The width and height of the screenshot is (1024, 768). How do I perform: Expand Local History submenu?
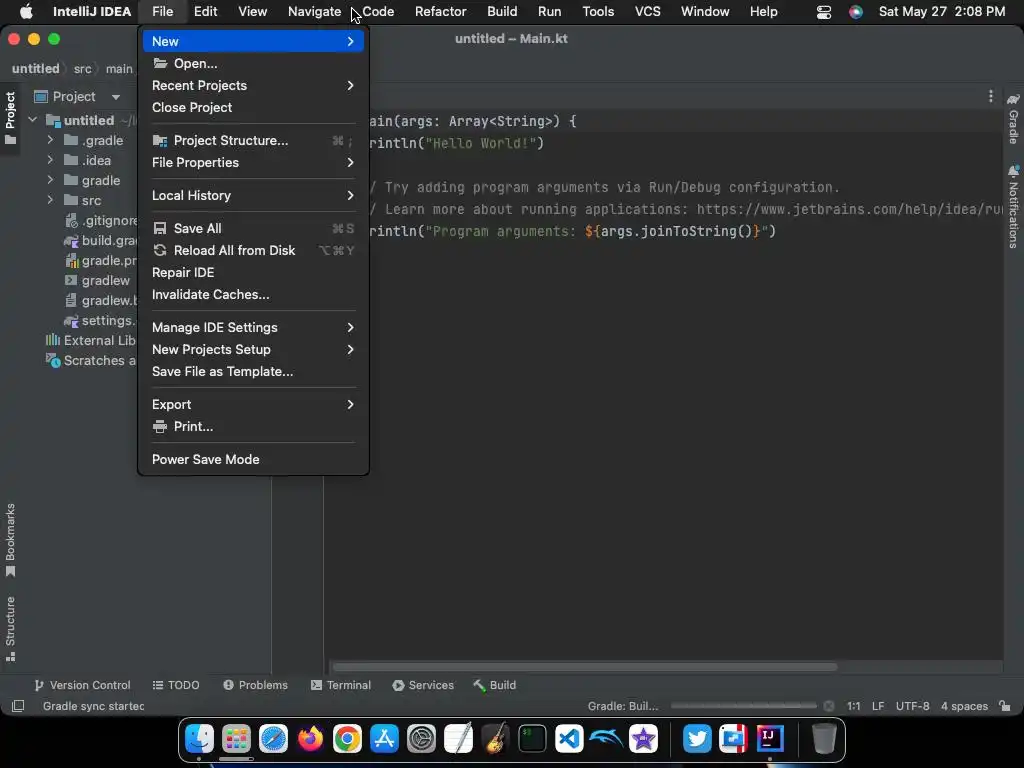(x=253, y=195)
